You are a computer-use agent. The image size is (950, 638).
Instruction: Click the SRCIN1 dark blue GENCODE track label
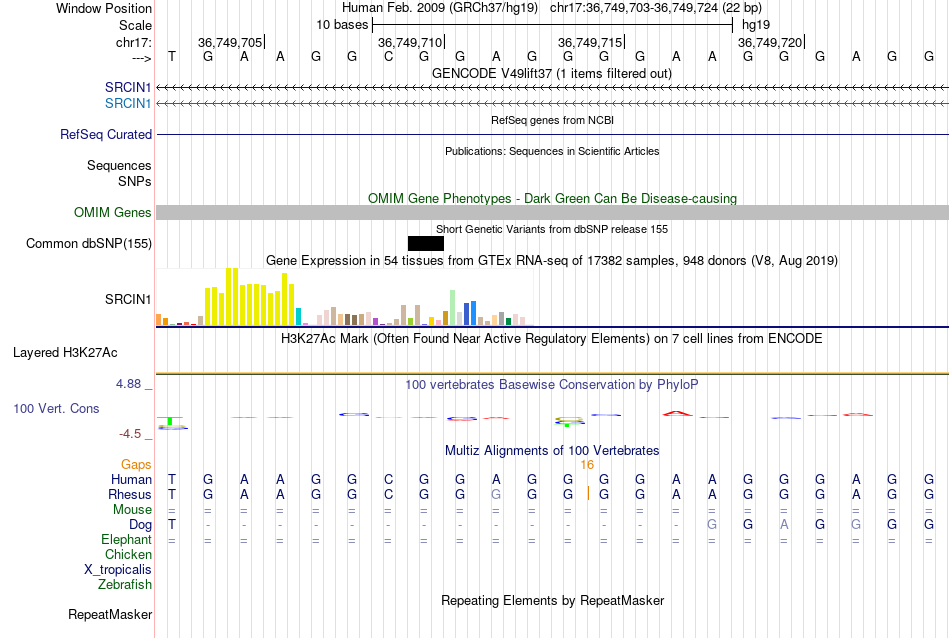click(128, 87)
